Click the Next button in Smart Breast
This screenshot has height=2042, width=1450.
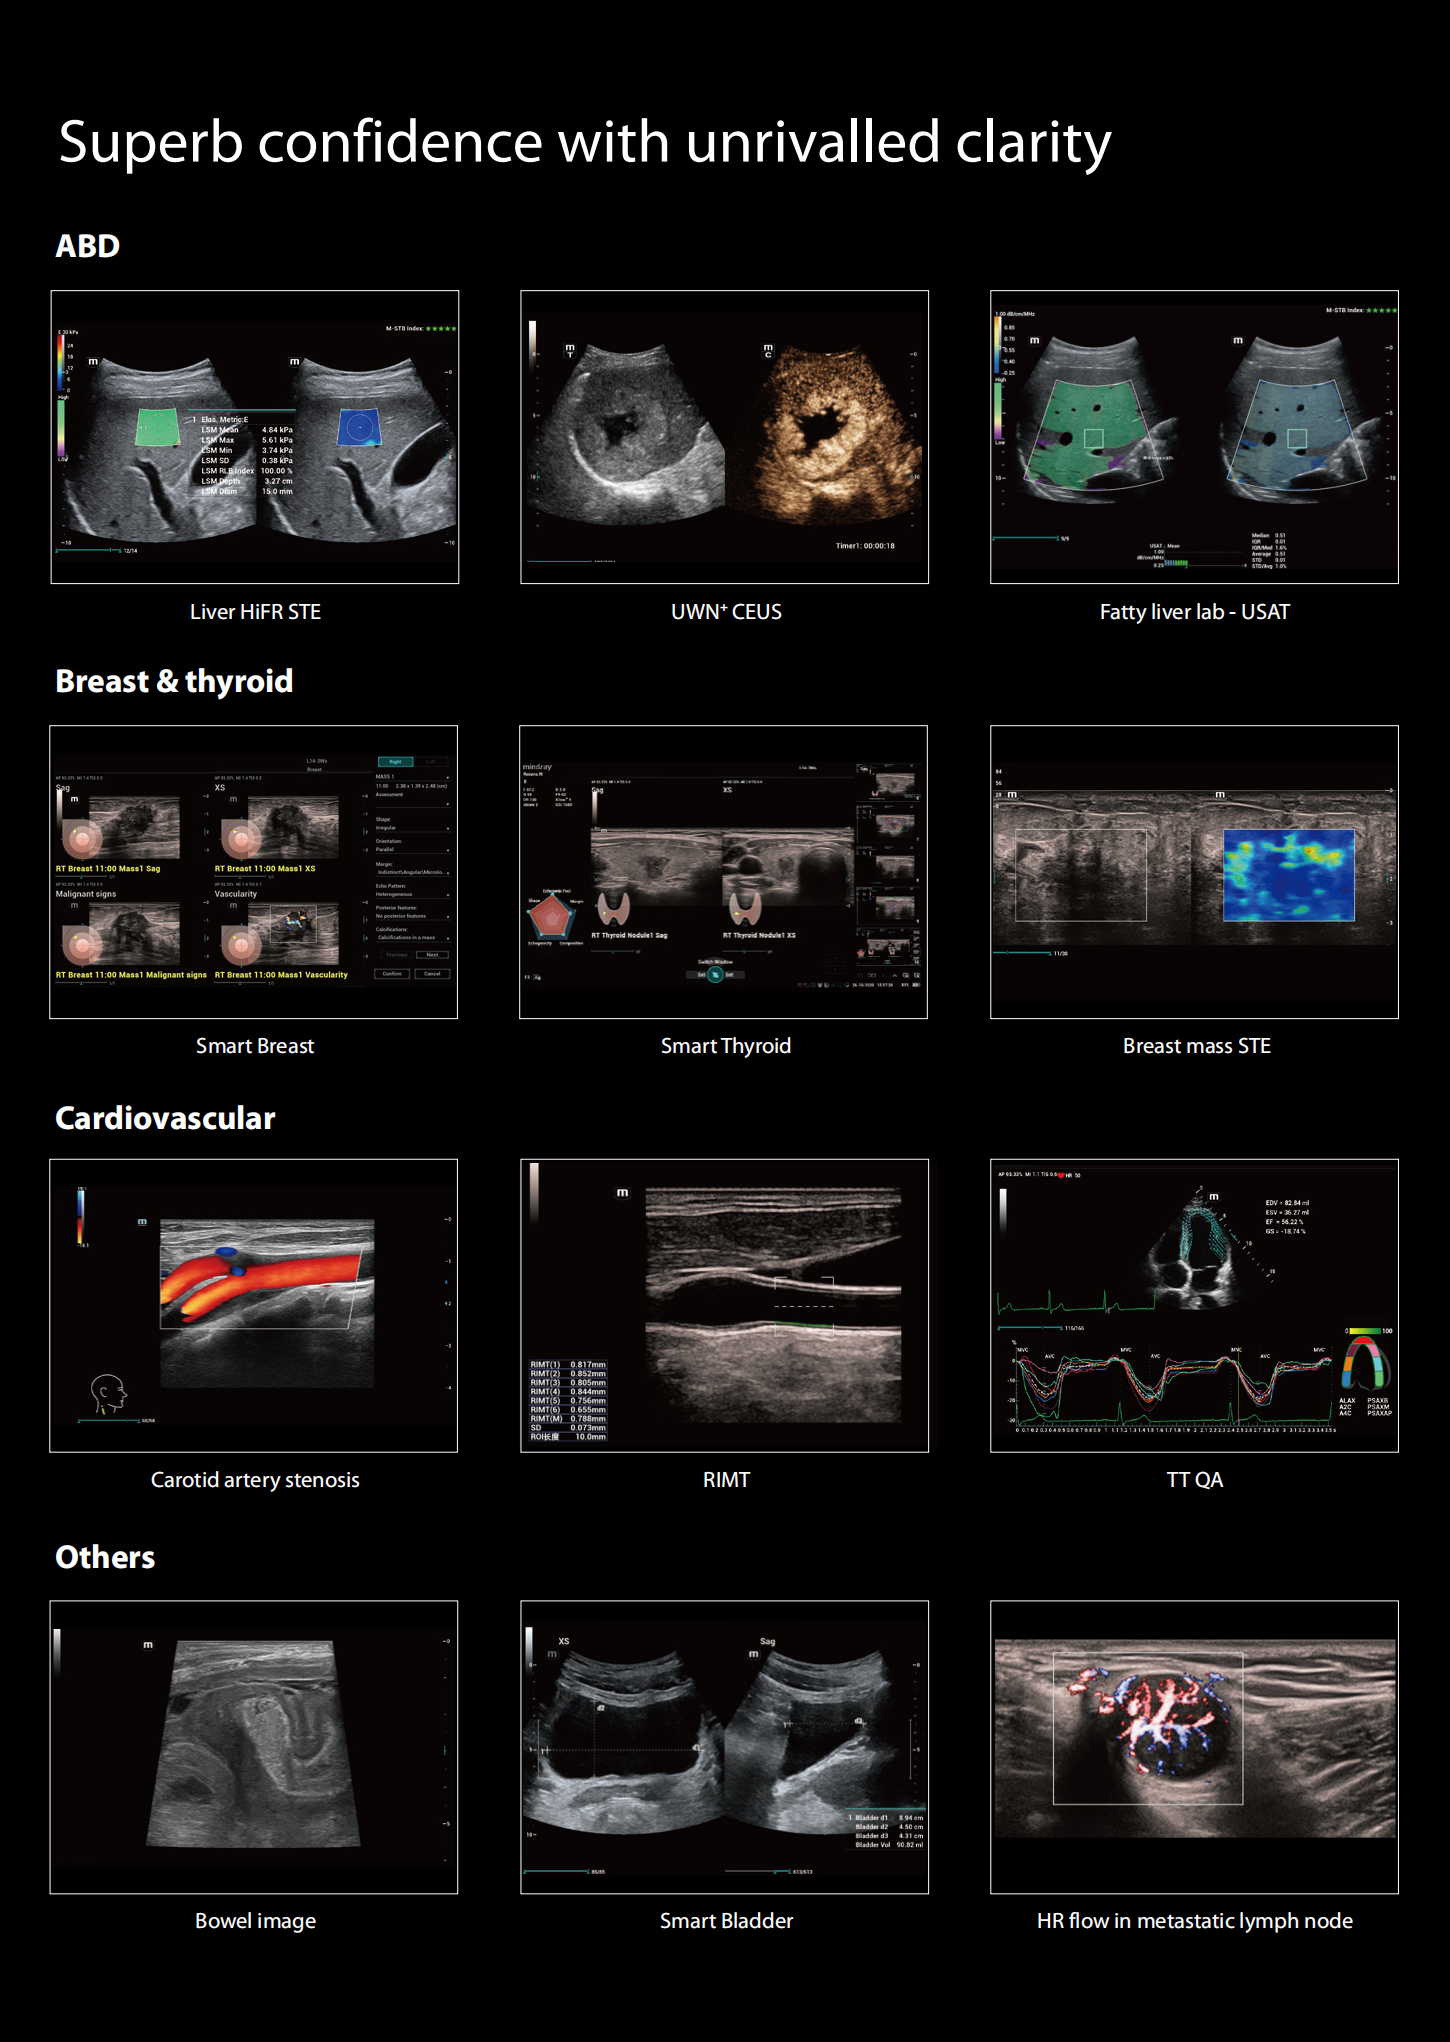tap(432, 955)
